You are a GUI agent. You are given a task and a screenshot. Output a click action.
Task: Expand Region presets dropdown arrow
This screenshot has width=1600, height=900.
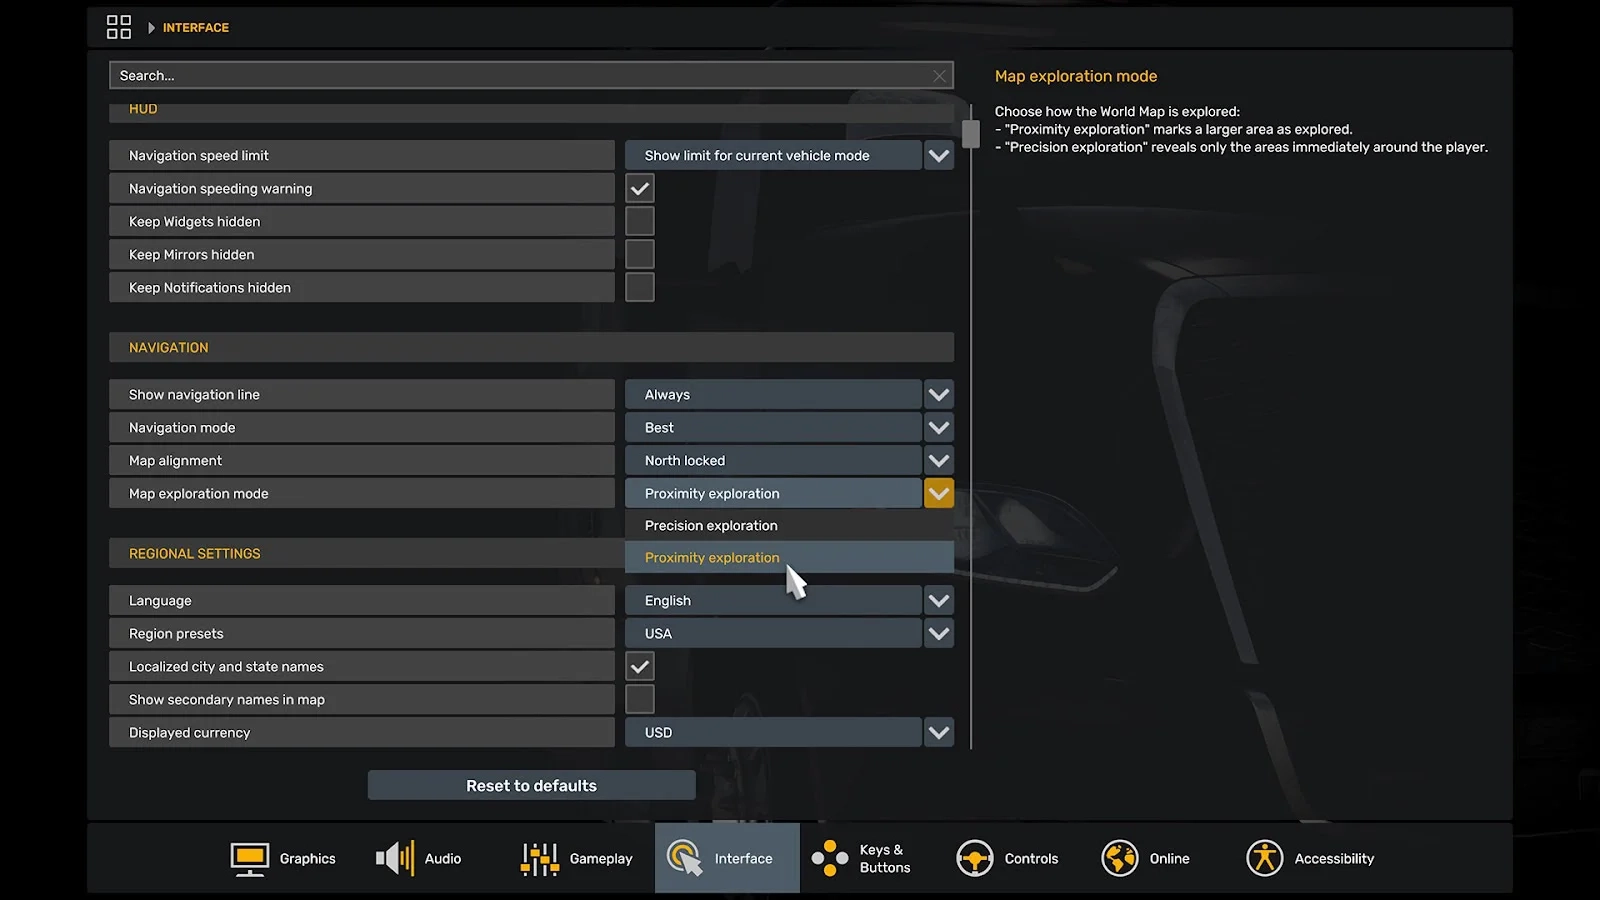939,633
